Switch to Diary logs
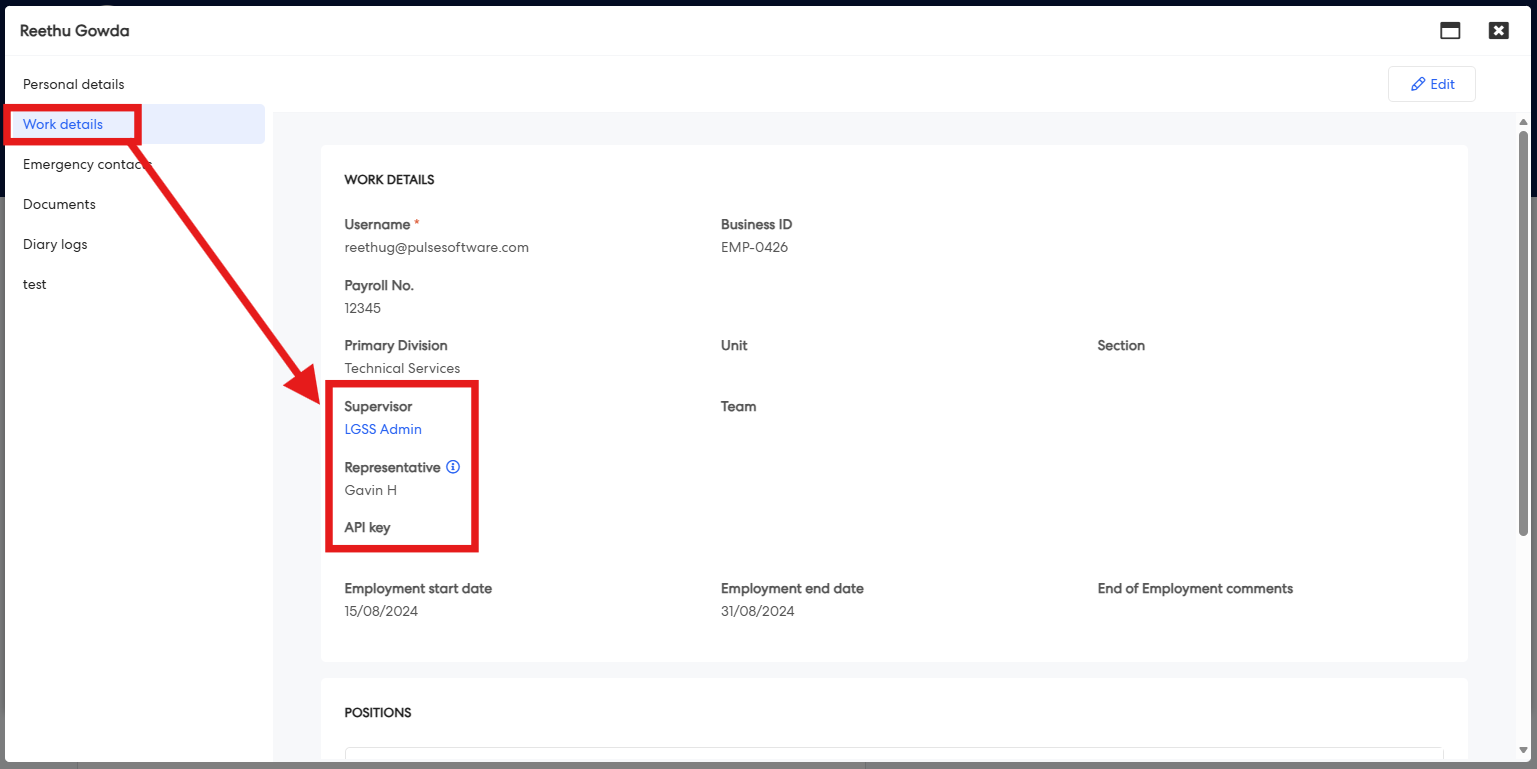 tap(55, 244)
